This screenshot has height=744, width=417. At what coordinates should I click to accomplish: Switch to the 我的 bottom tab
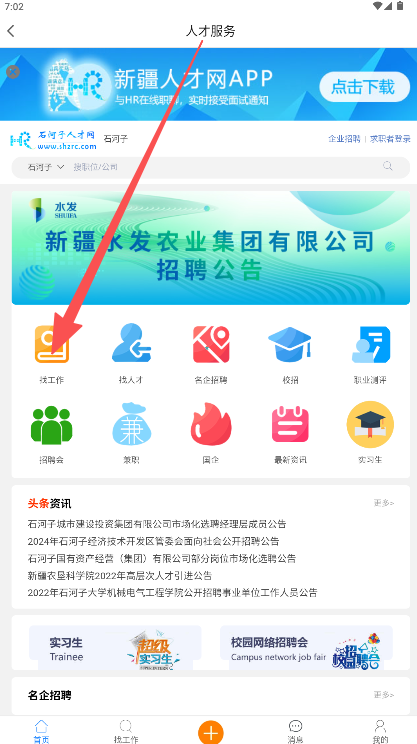point(380,731)
